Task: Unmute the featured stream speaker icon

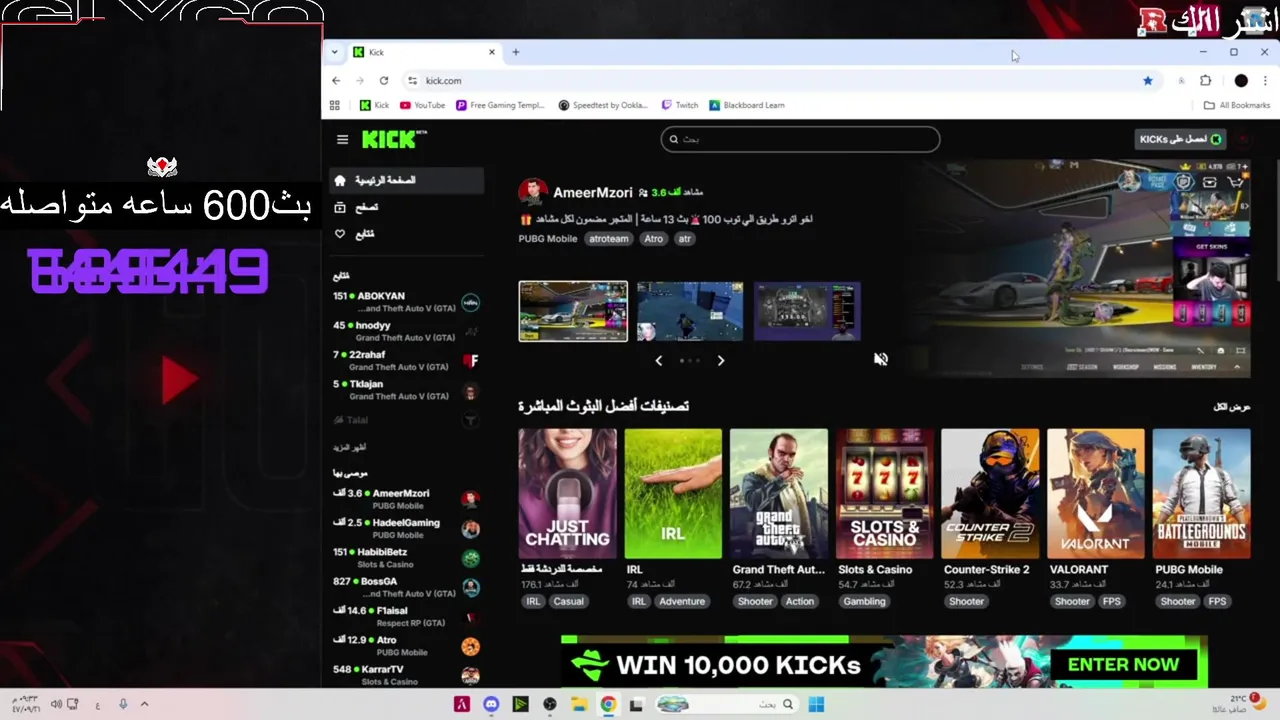Action: tap(881, 359)
